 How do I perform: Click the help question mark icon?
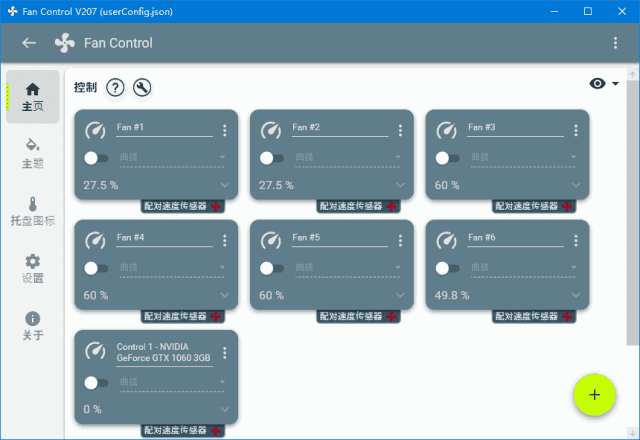pyautogui.click(x=115, y=88)
